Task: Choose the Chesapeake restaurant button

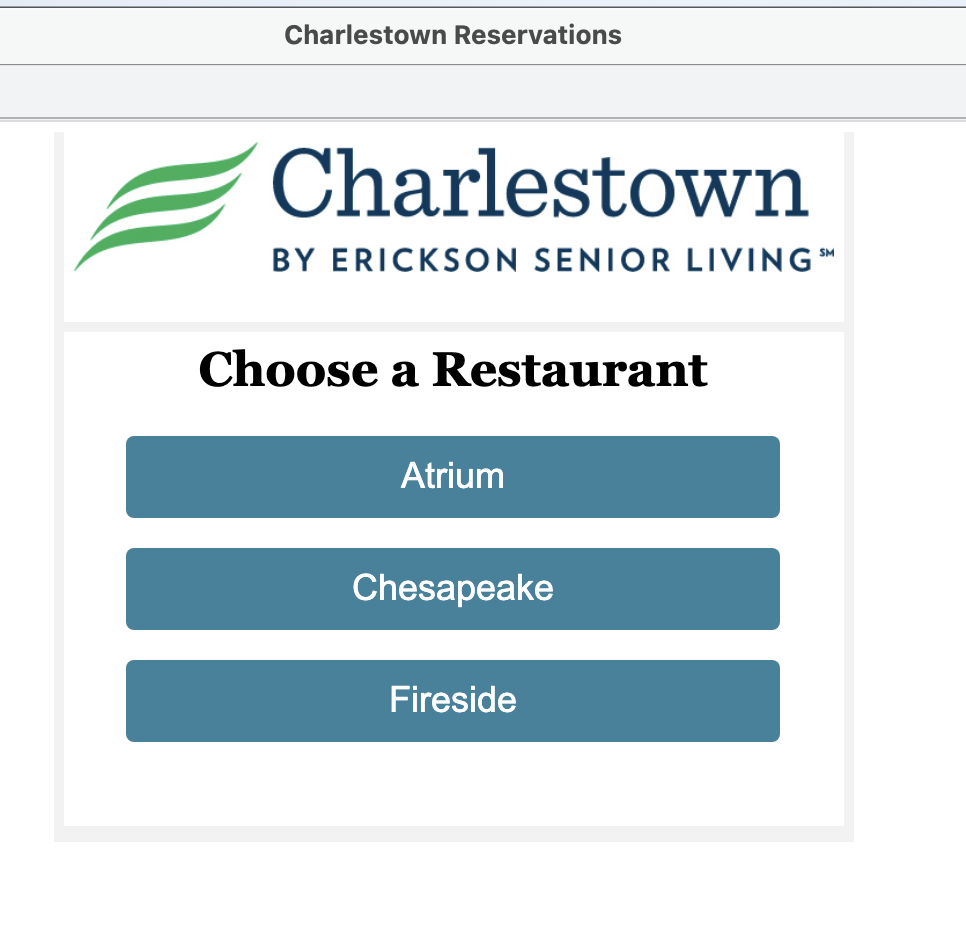Action: pyautogui.click(x=452, y=588)
